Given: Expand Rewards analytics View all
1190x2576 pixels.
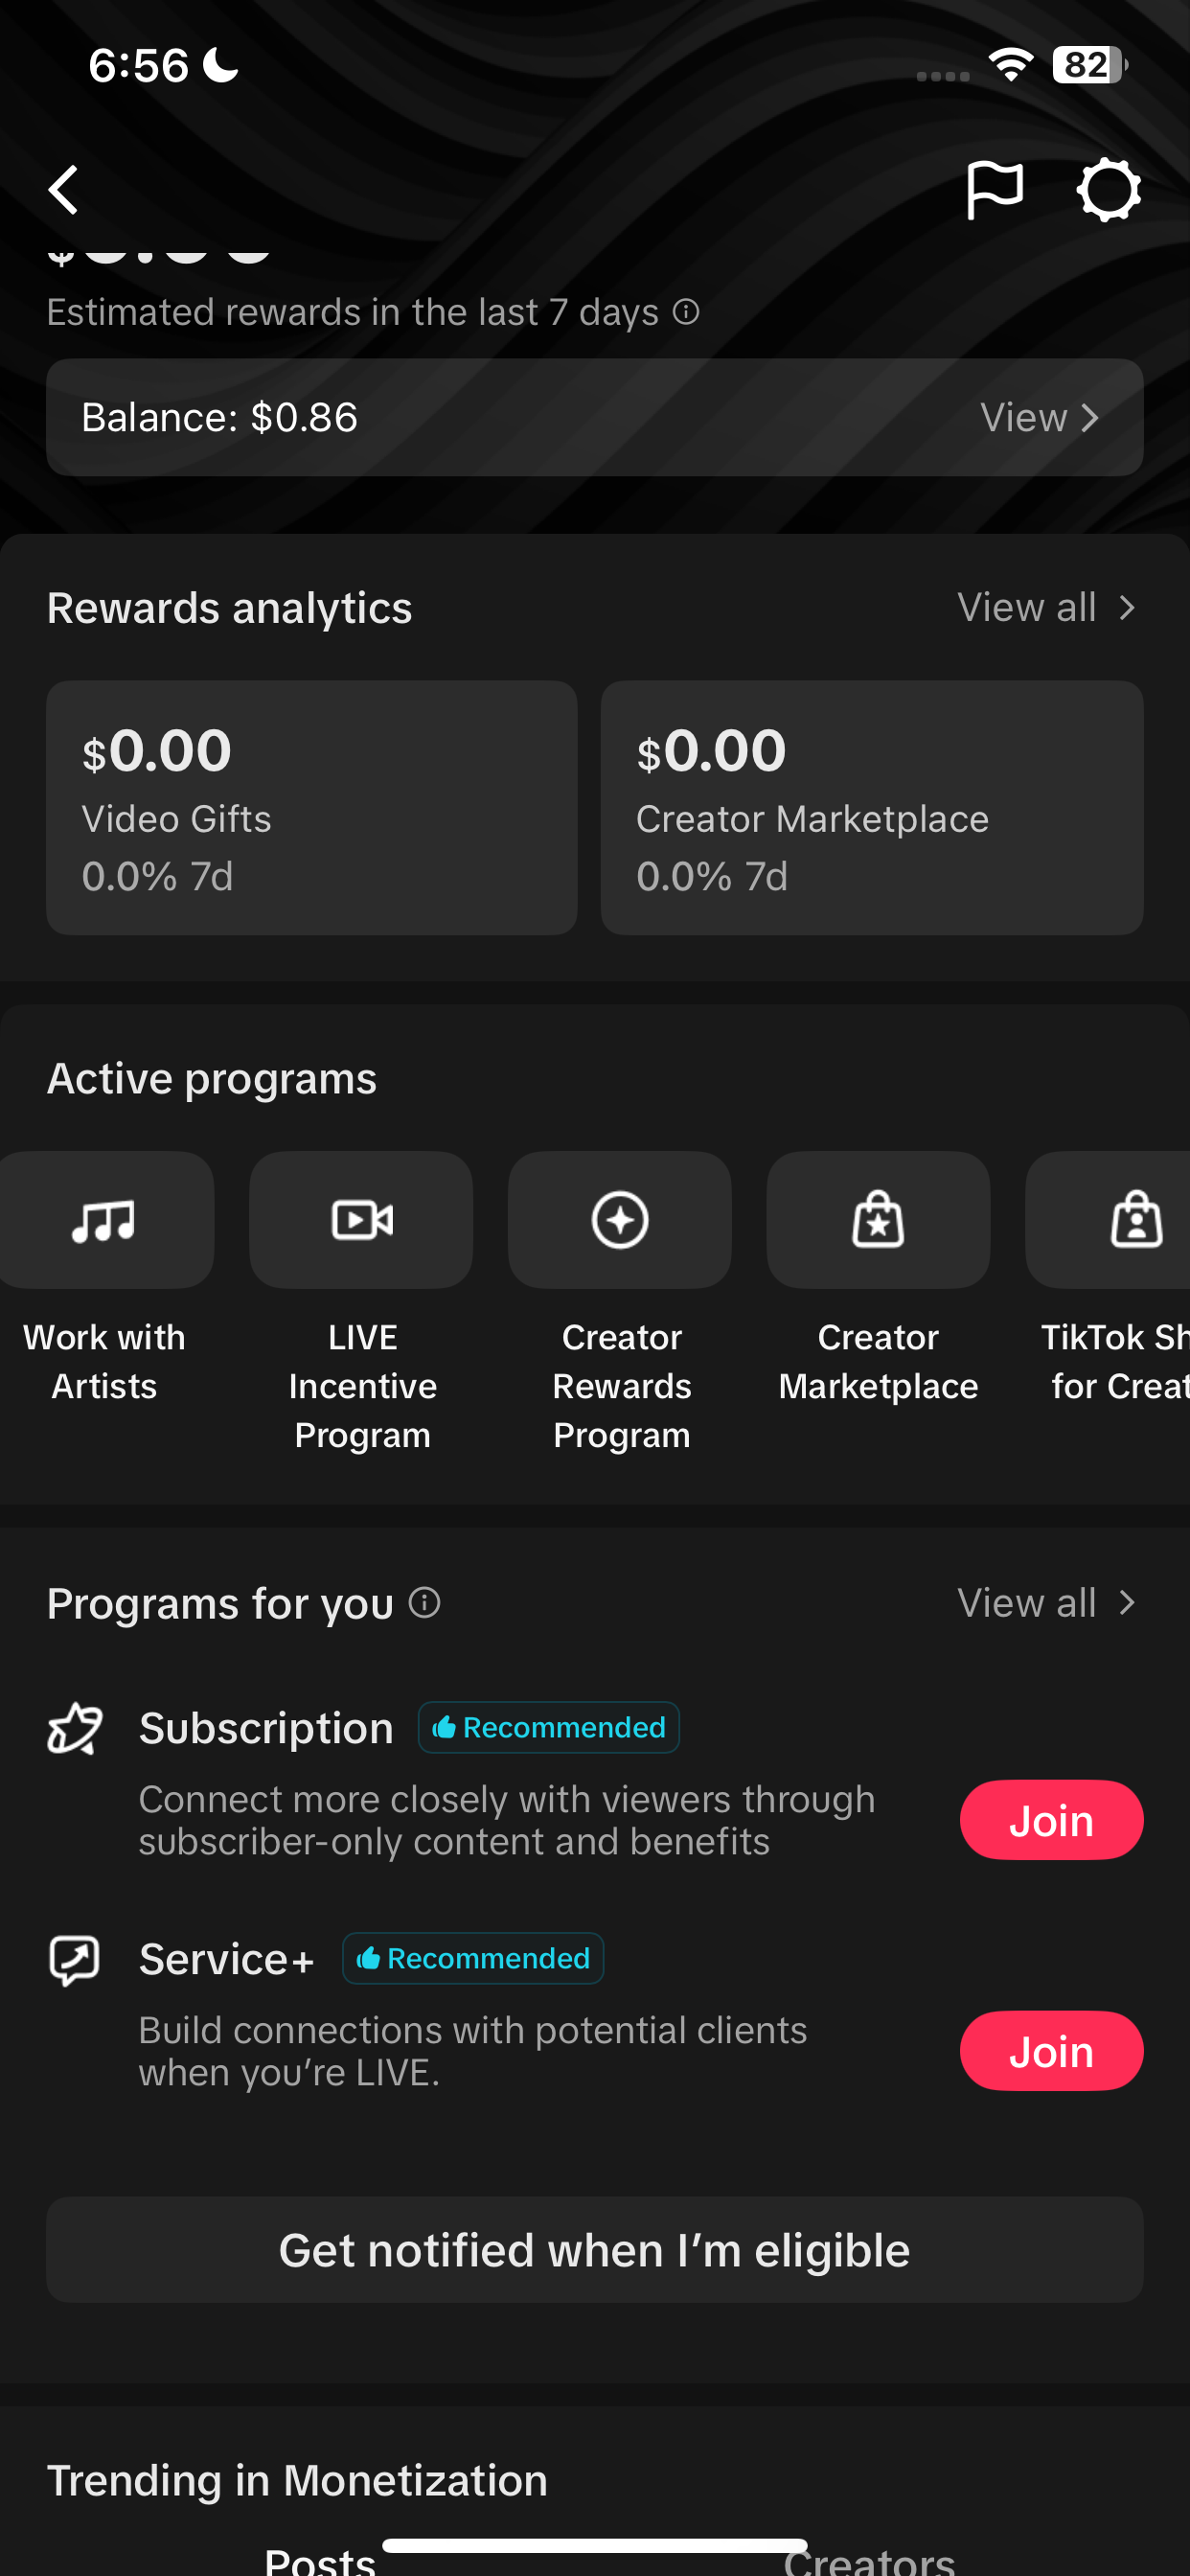Looking at the screenshot, I should tap(1046, 608).
